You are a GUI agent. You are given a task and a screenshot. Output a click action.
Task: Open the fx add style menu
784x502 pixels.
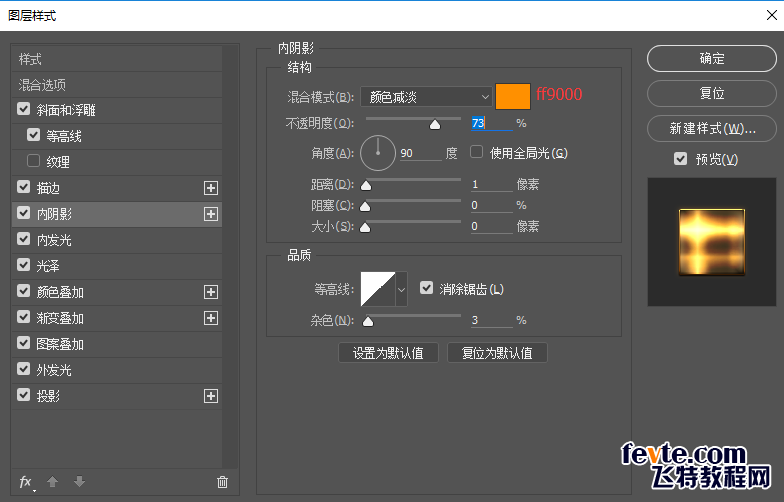[x=26, y=482]
